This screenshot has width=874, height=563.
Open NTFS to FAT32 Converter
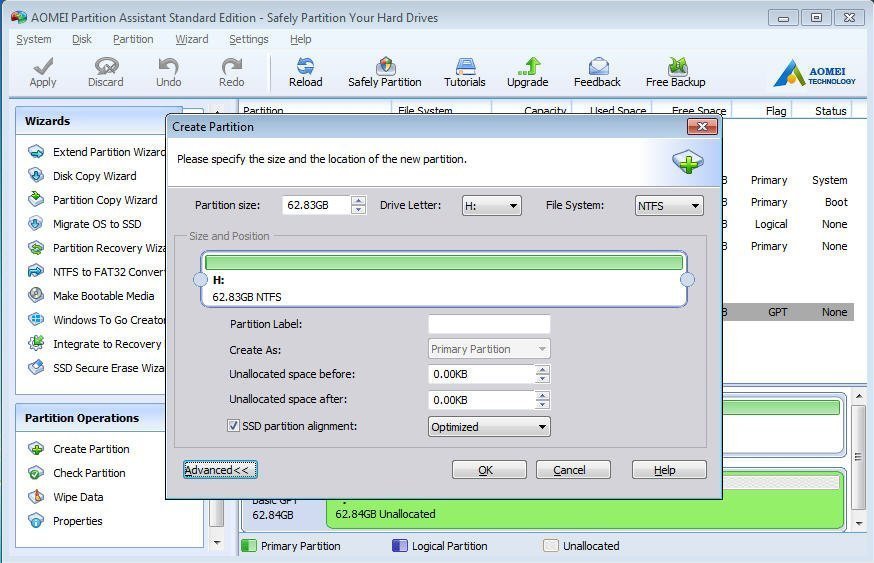[x=96, y=271]
